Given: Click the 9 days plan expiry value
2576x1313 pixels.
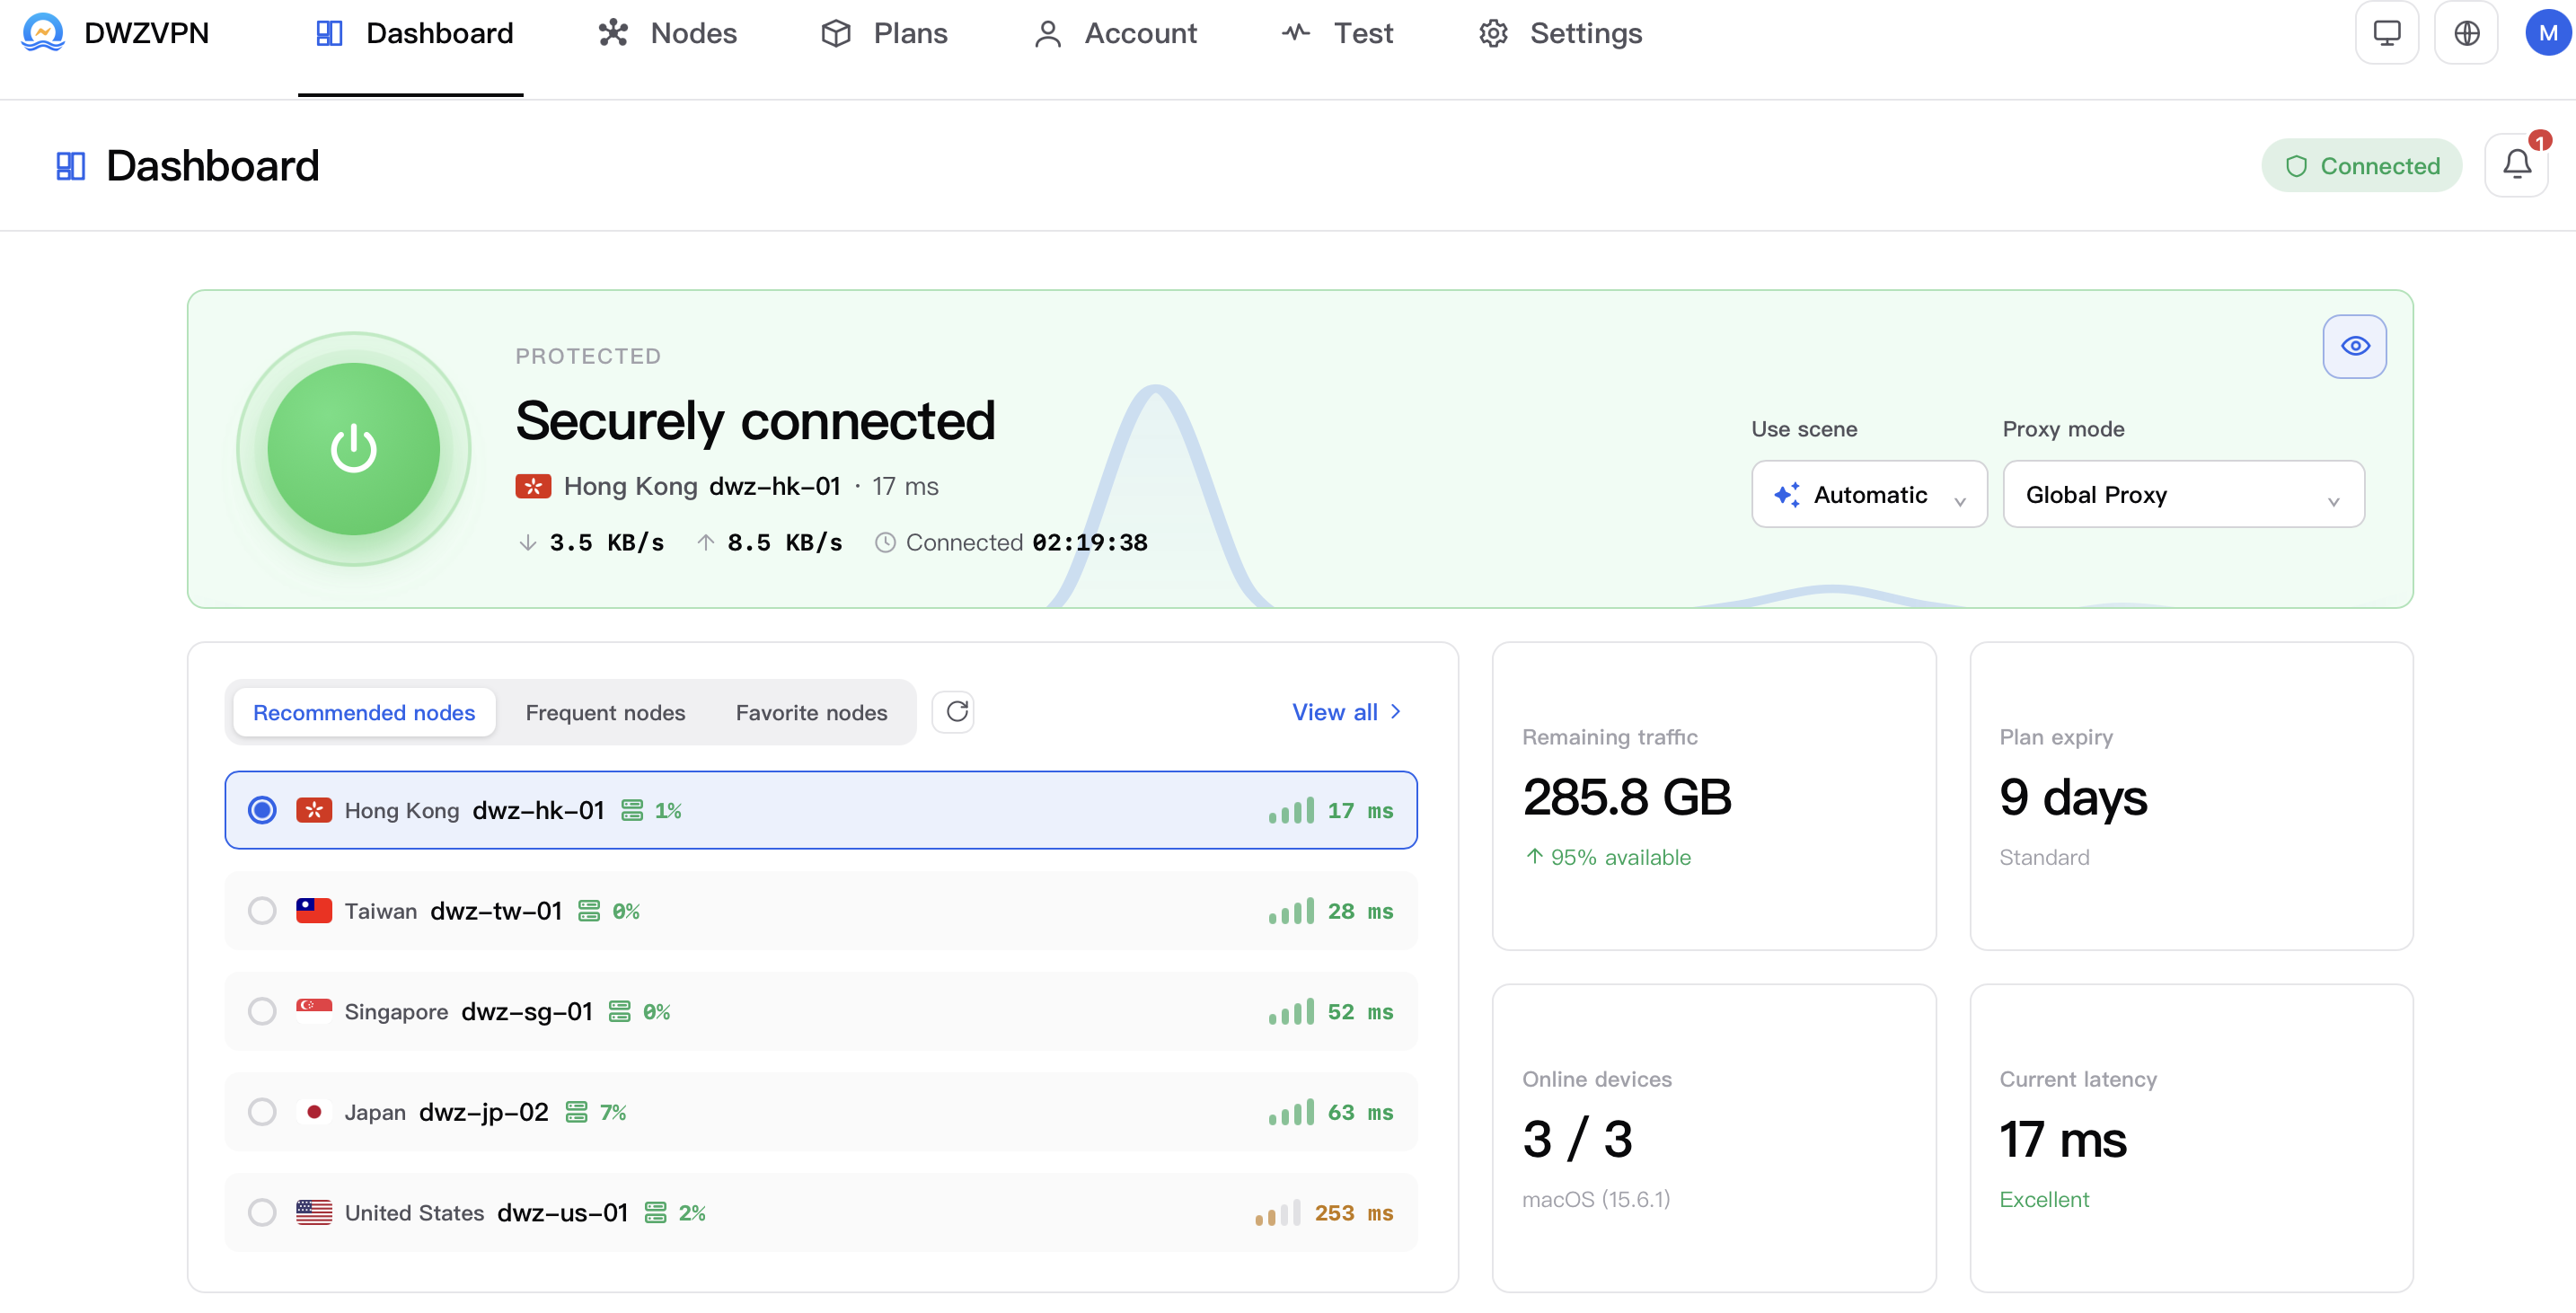Looking at the screenshot, I should (2072, 797).
